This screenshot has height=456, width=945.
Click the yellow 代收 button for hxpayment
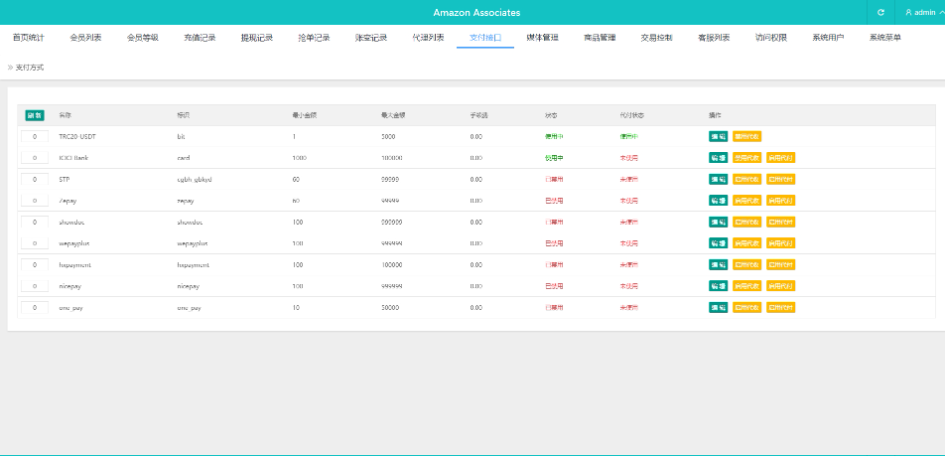click(x=747, y=265)
